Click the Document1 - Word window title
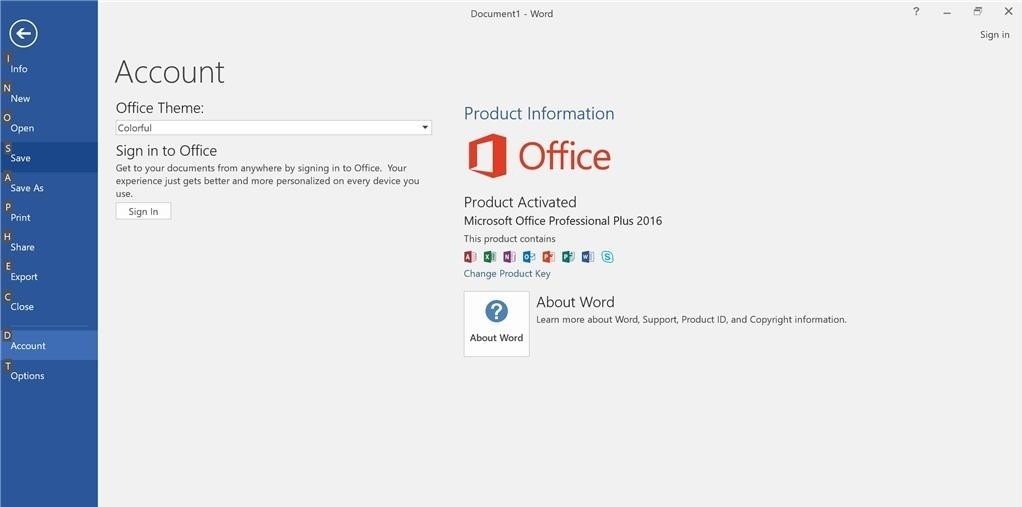The image size is (1022, 507). coord(512,14)
